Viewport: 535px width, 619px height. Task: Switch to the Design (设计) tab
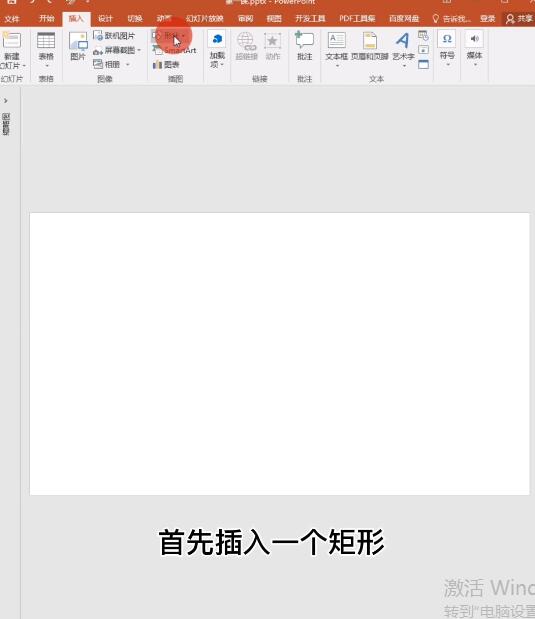coord(105,19)
